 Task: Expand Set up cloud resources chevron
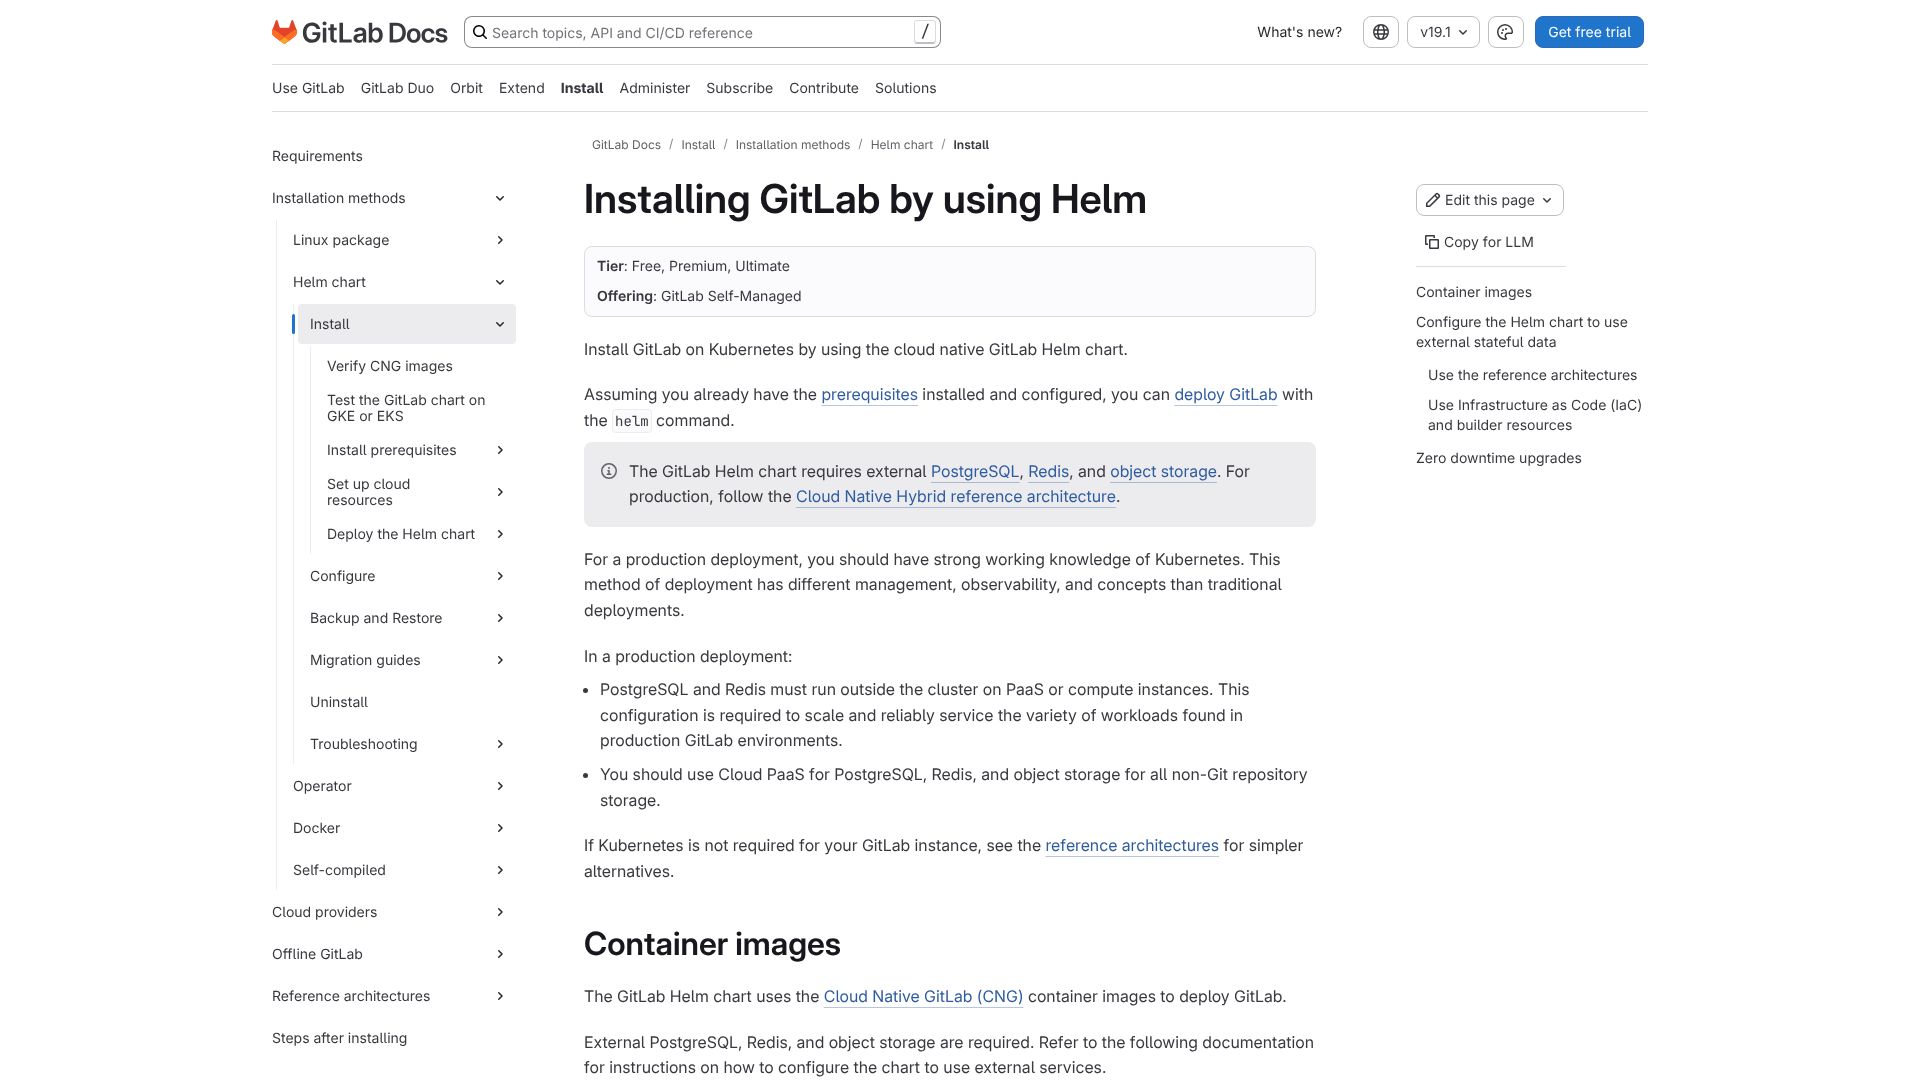point(500,492)
